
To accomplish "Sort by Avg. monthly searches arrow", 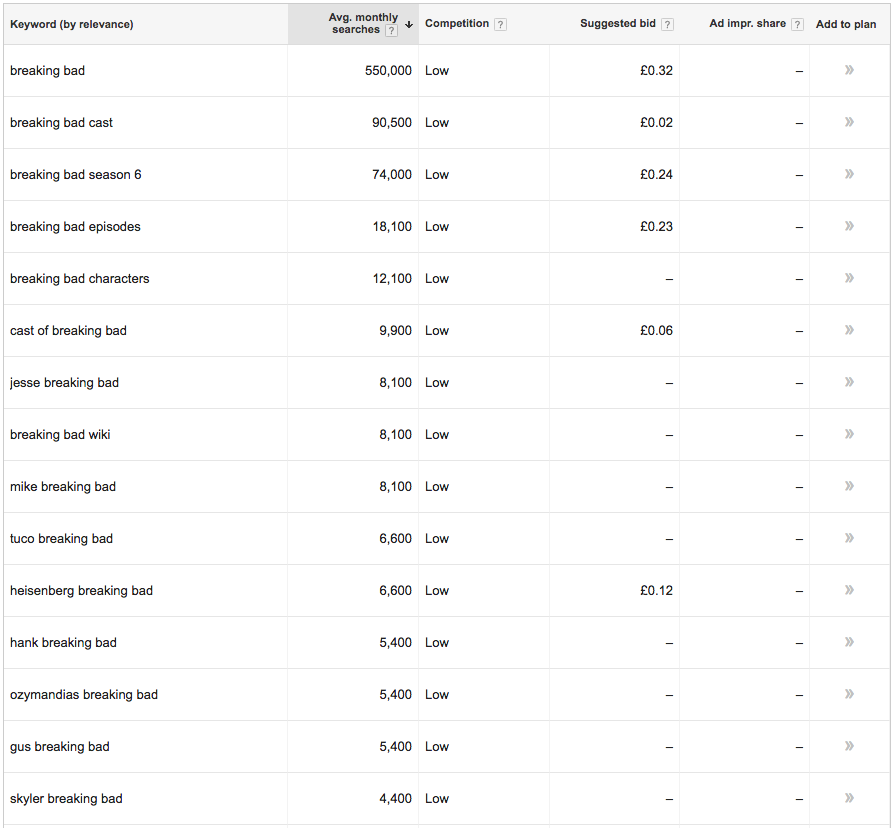I will (x=409, y=25).
